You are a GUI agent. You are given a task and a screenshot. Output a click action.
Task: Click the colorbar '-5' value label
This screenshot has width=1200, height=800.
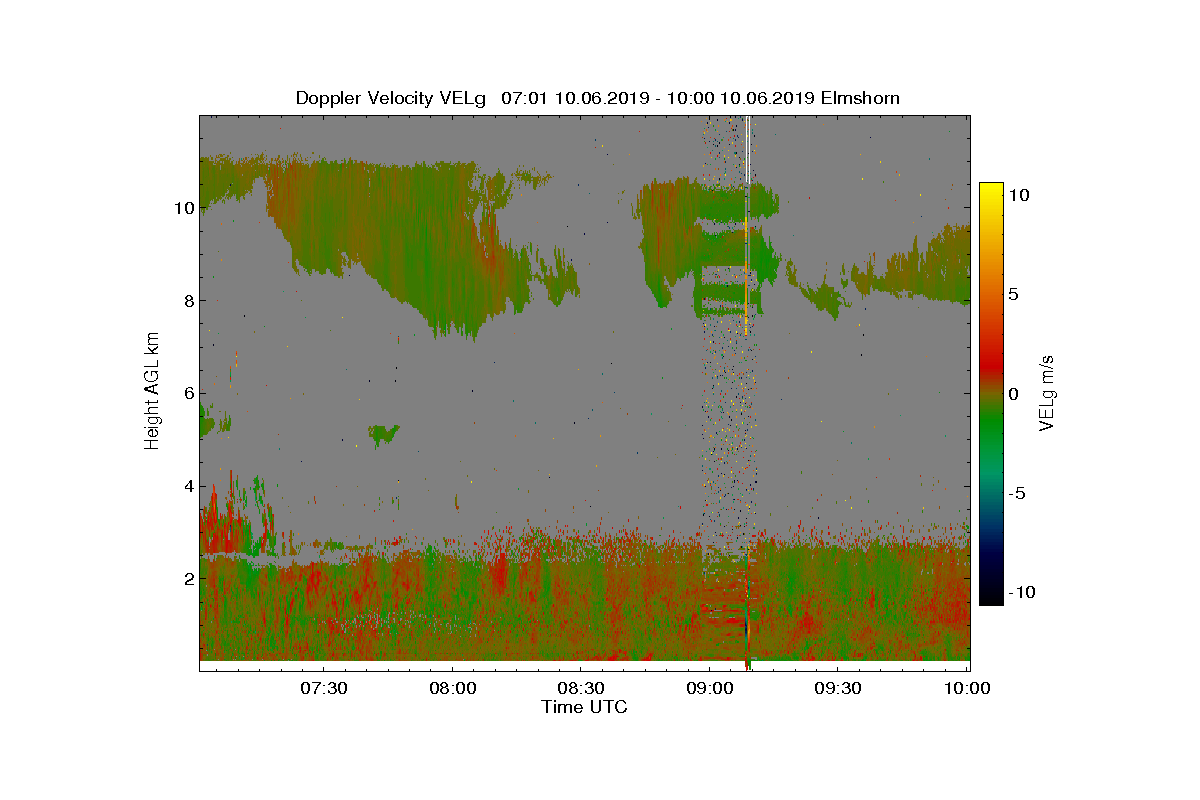click(x=1017, y=493)
